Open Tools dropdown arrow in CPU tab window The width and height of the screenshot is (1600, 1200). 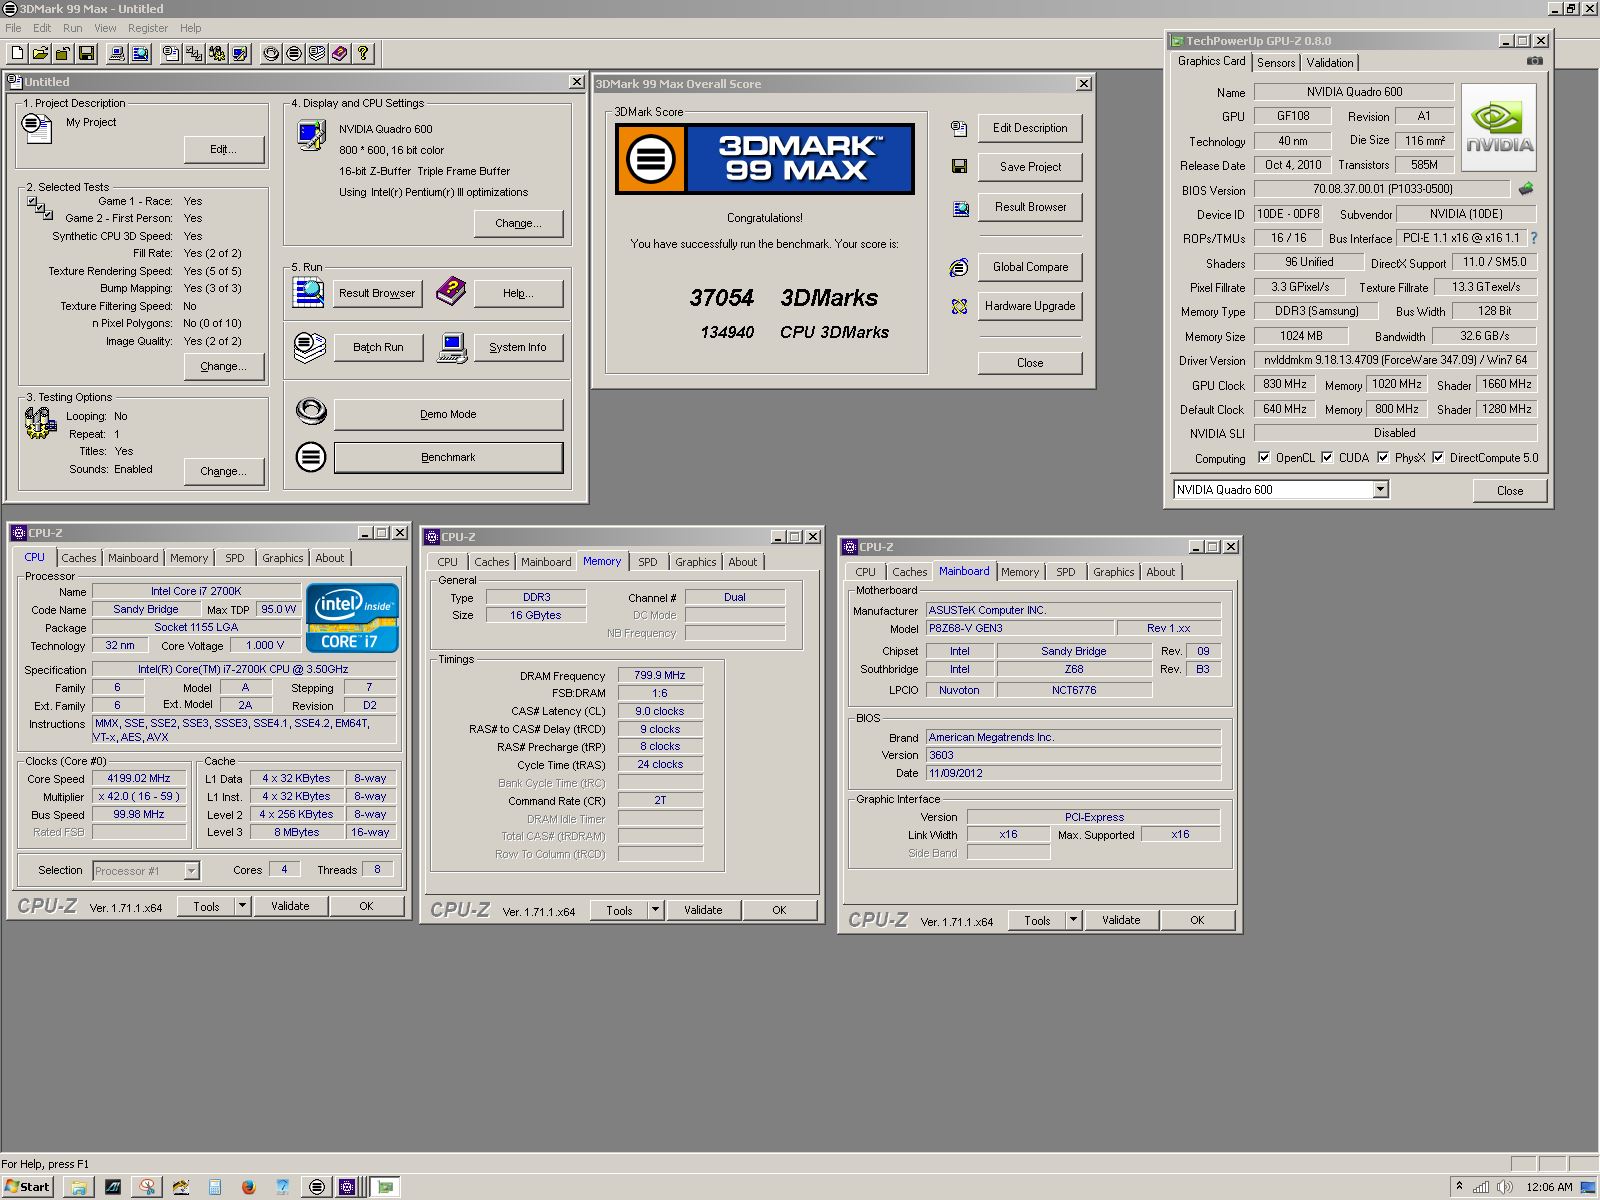pos(242,906)
